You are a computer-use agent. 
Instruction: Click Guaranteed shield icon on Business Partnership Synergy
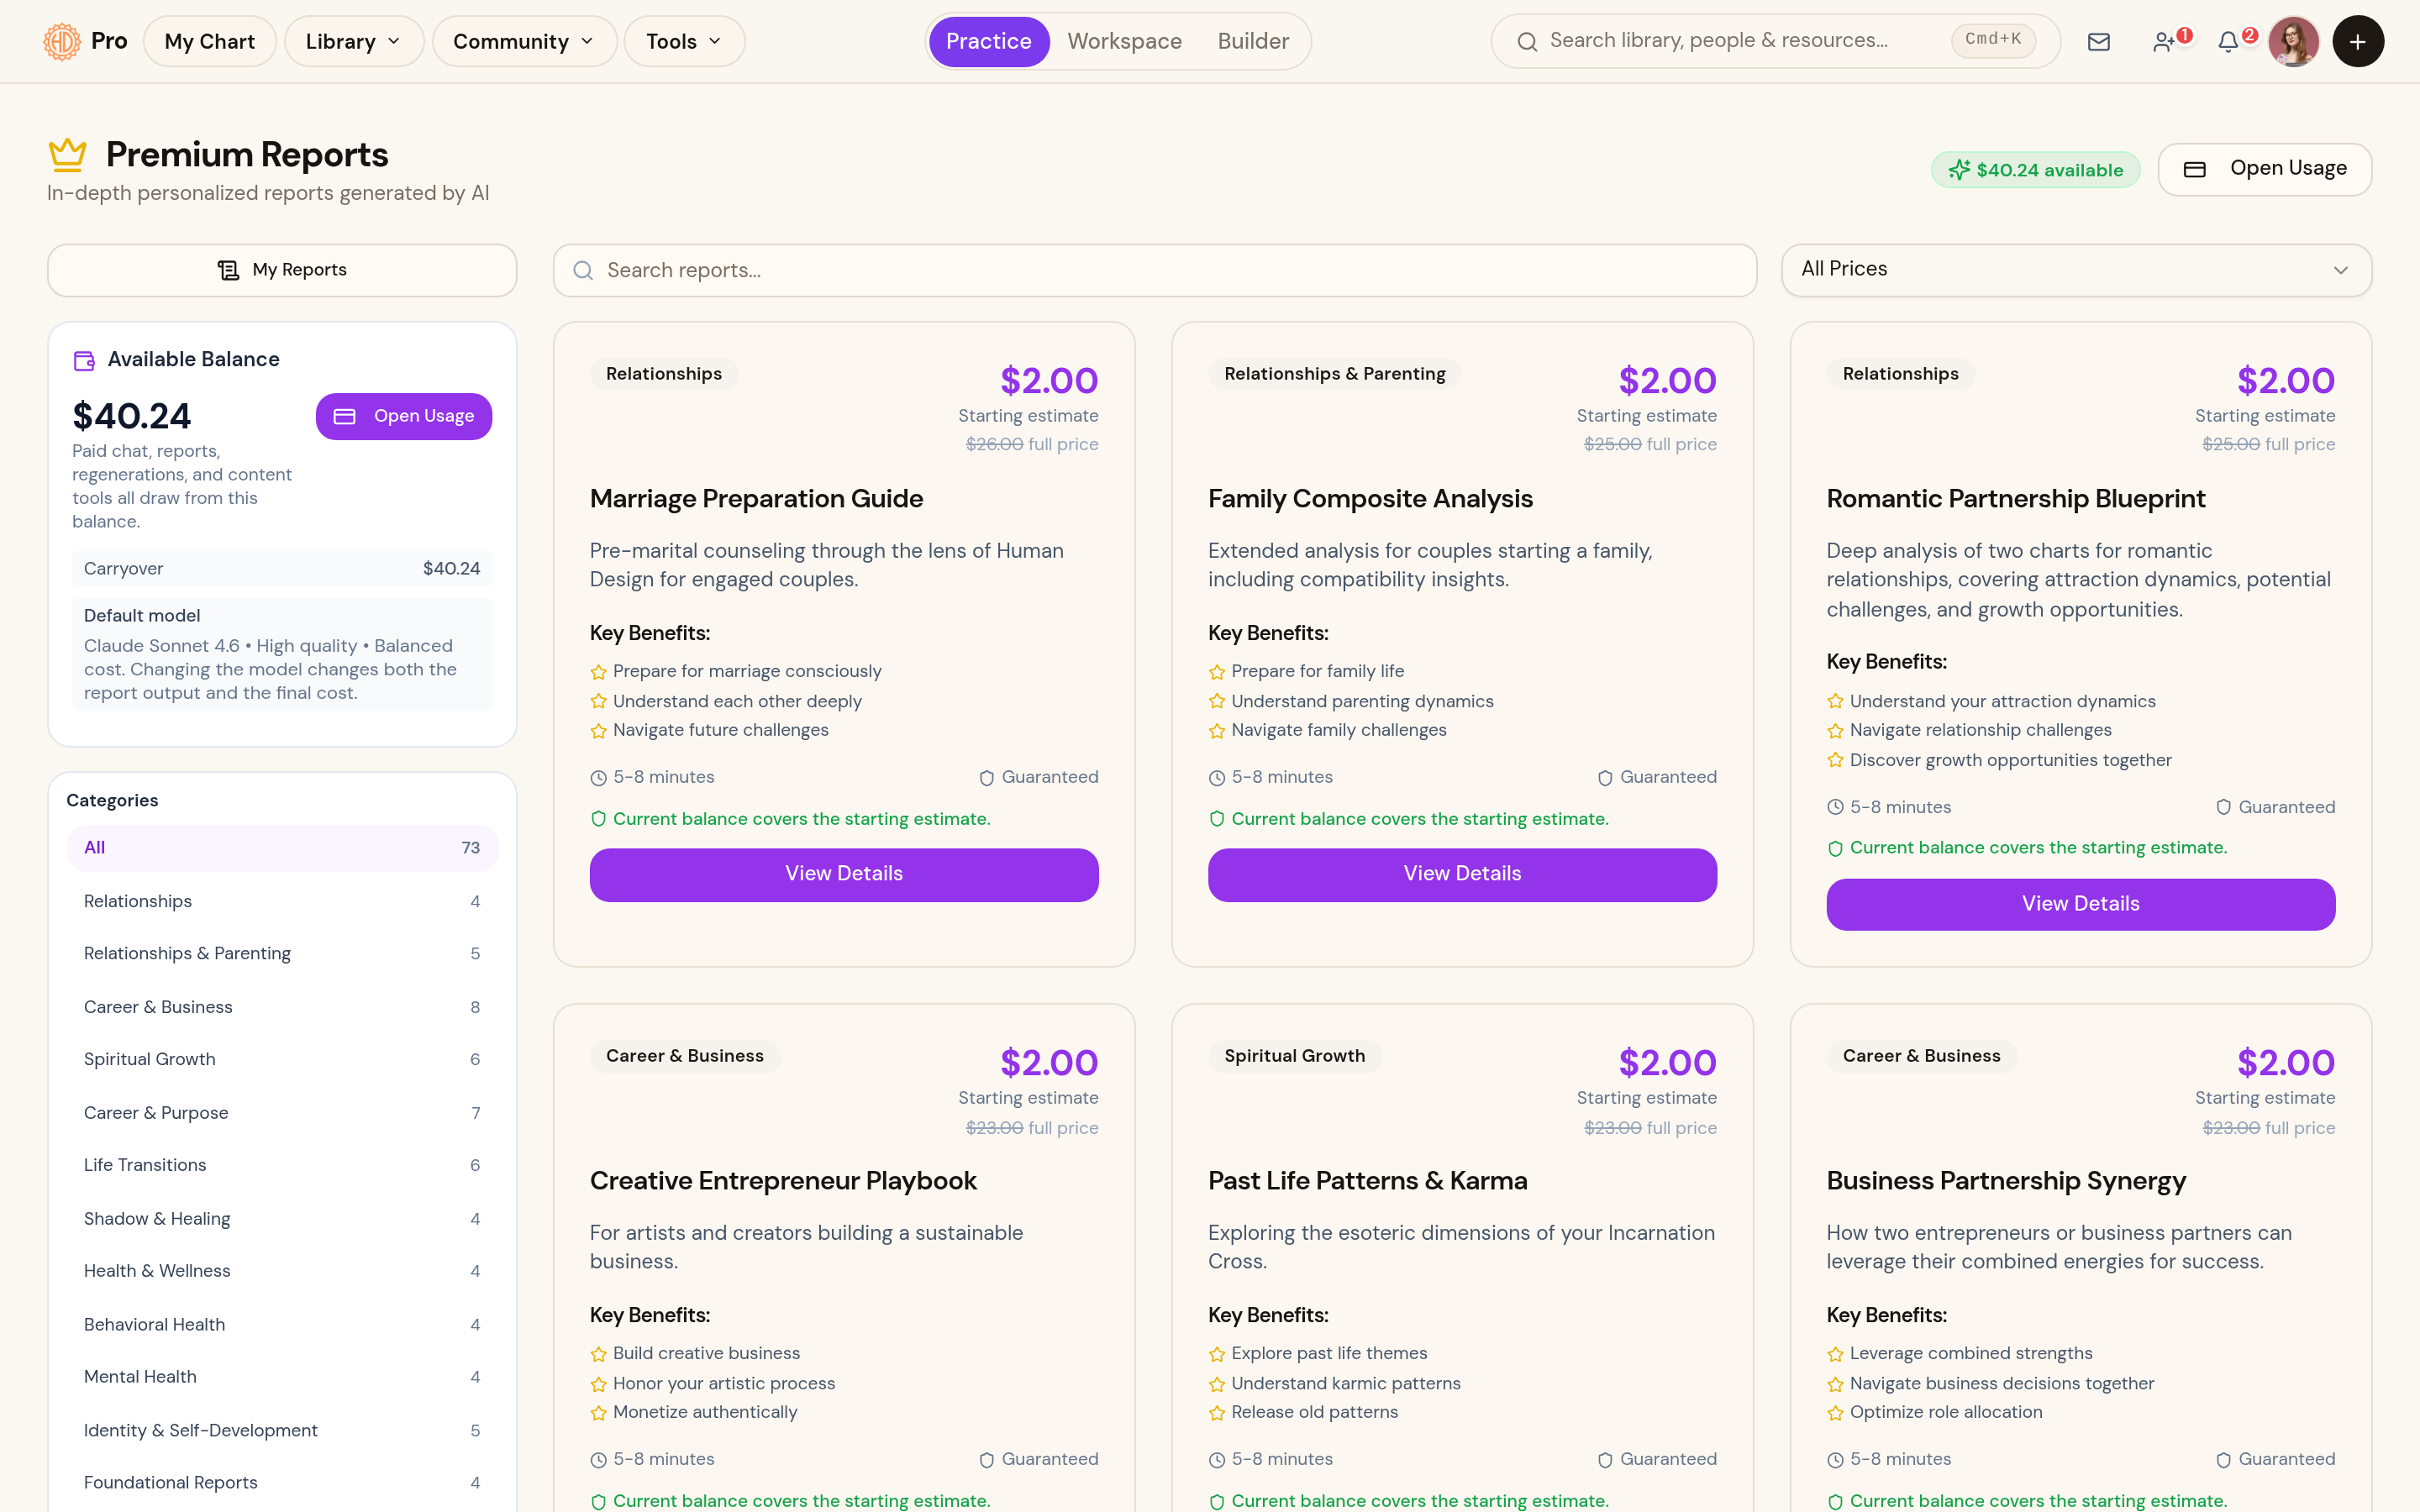(2223, 1460)
